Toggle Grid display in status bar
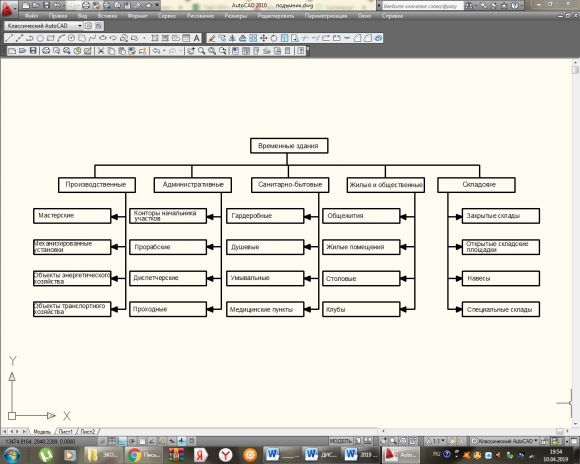Image resolution: width=580 pixels, height=464 pixels. 112,441
